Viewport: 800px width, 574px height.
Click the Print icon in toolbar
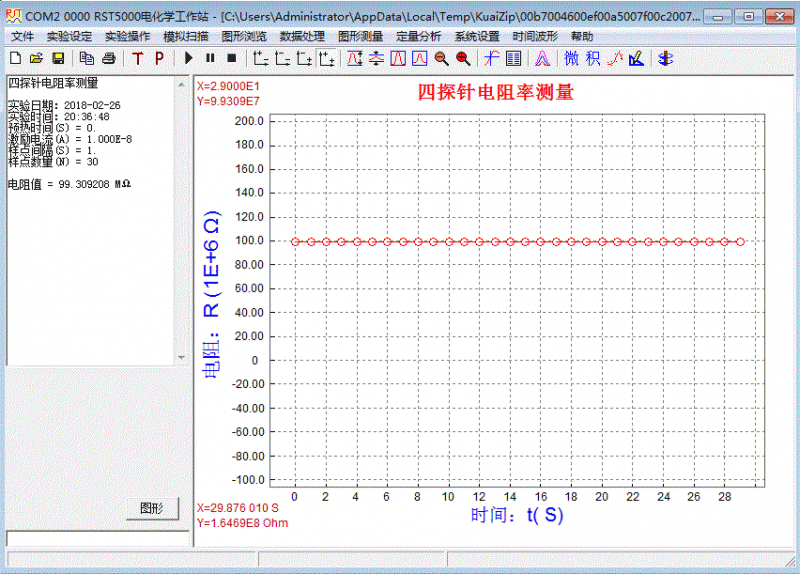(108, 58)
